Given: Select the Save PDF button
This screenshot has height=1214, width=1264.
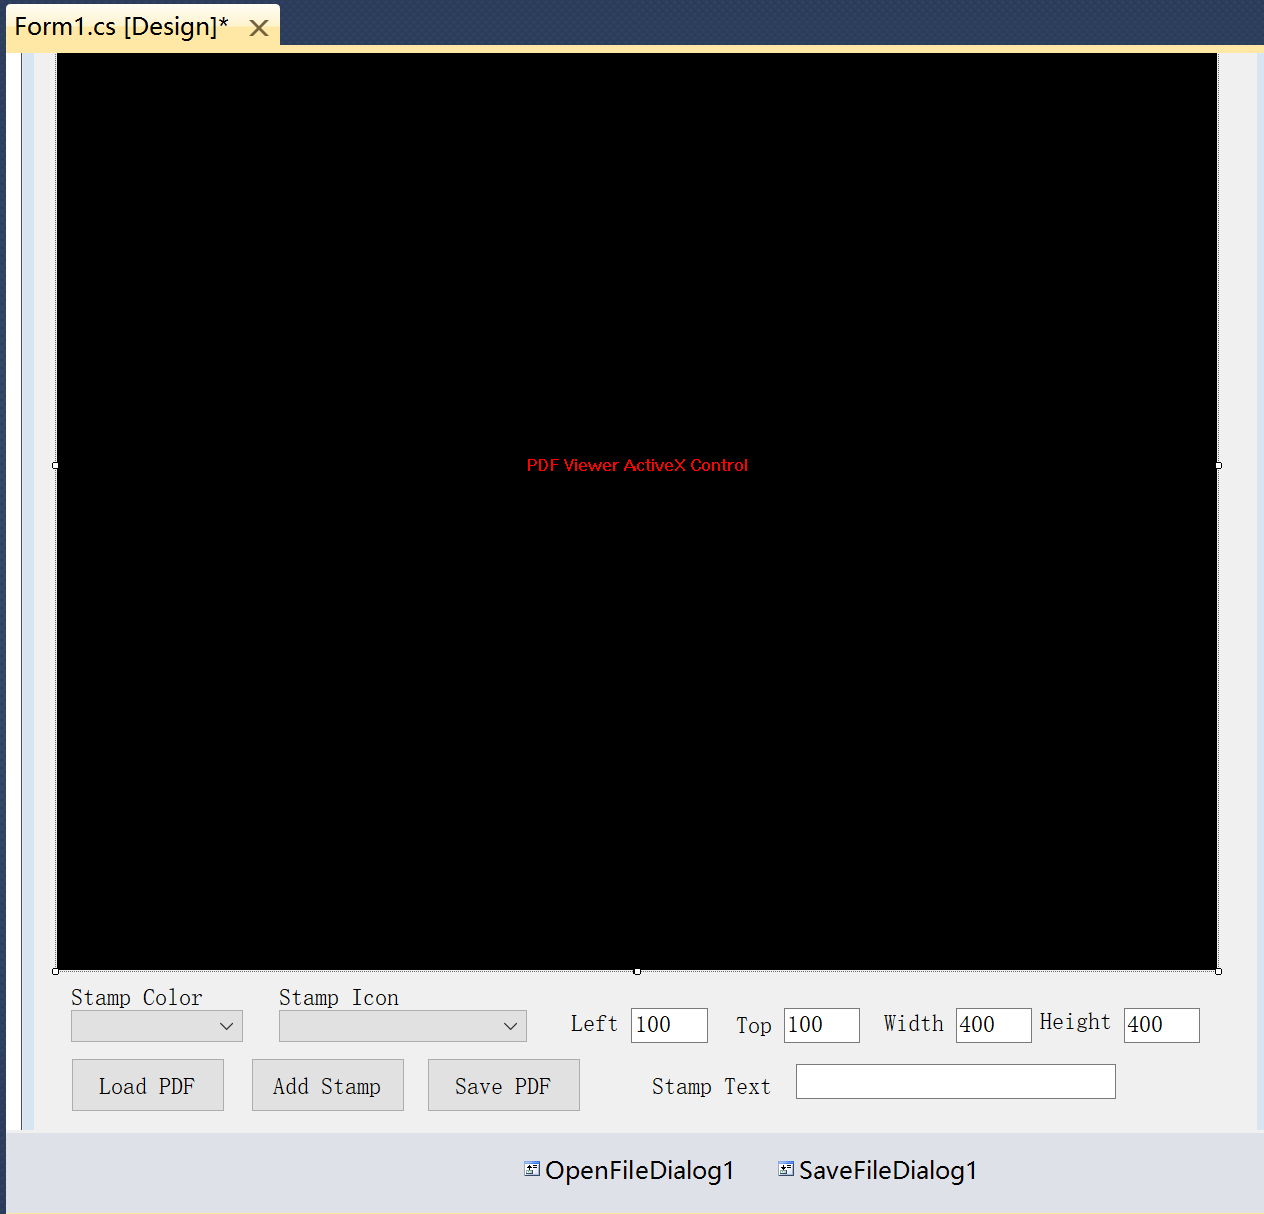Looking at the screenshot, I should pyautogui.click(x=503, y=1085).
